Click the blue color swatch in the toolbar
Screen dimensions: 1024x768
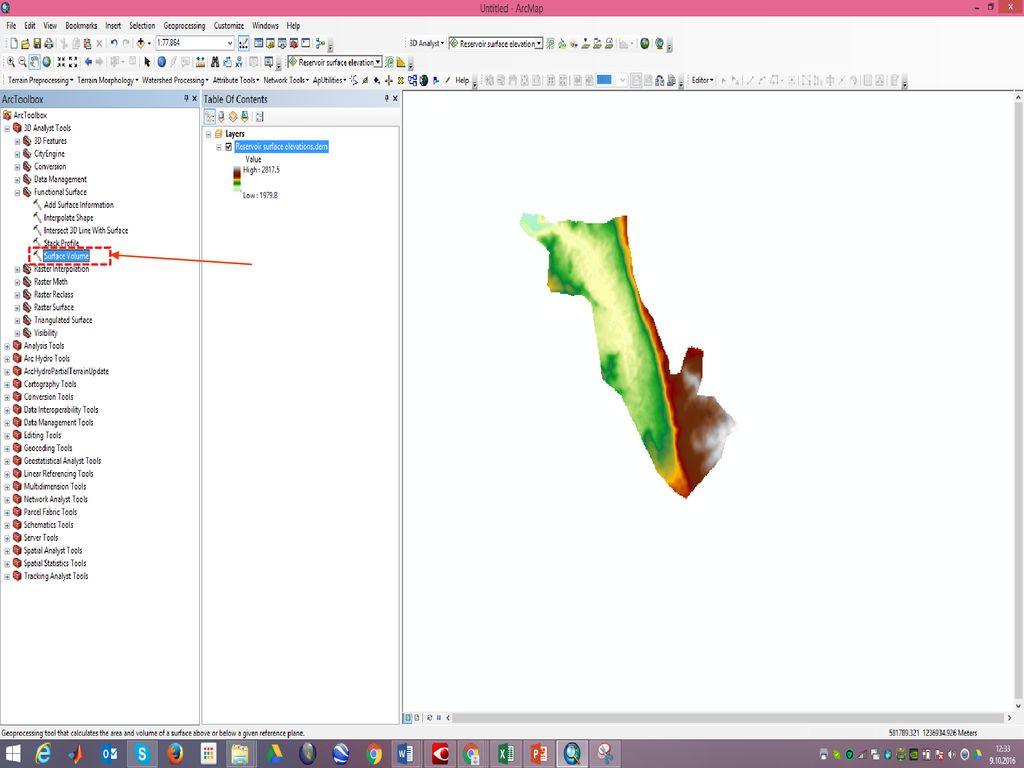[x=604, y=80]
